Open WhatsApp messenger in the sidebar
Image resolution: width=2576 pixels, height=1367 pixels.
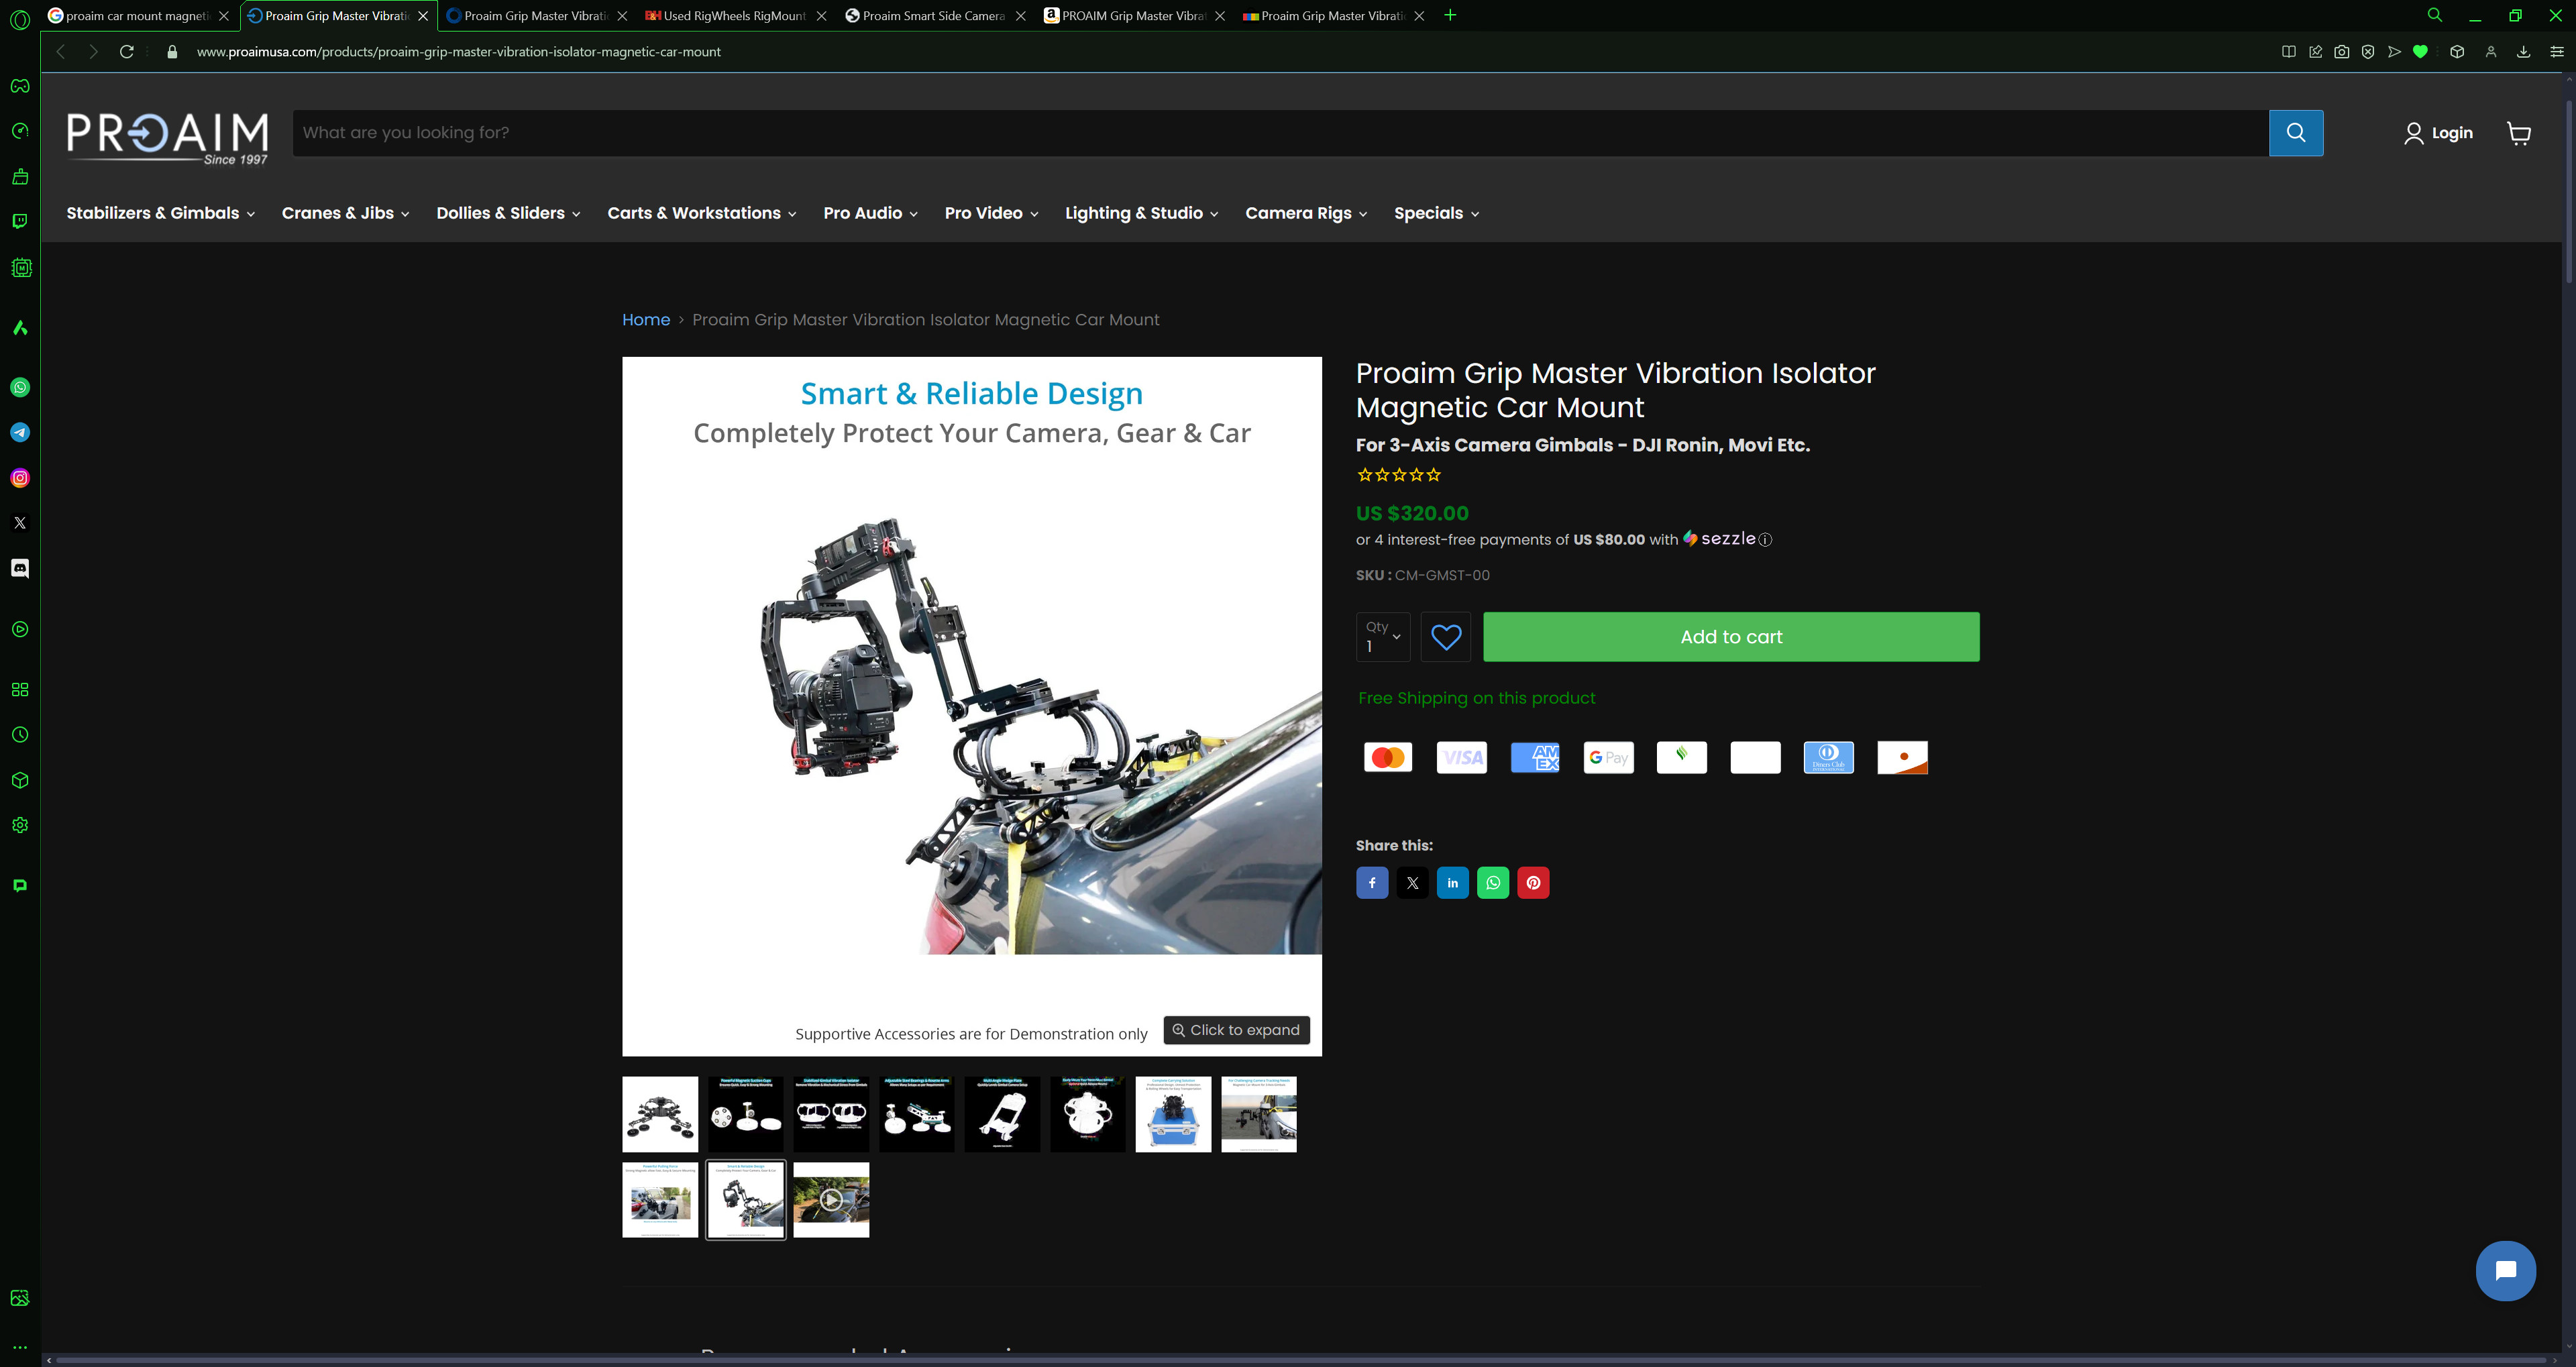20,387
